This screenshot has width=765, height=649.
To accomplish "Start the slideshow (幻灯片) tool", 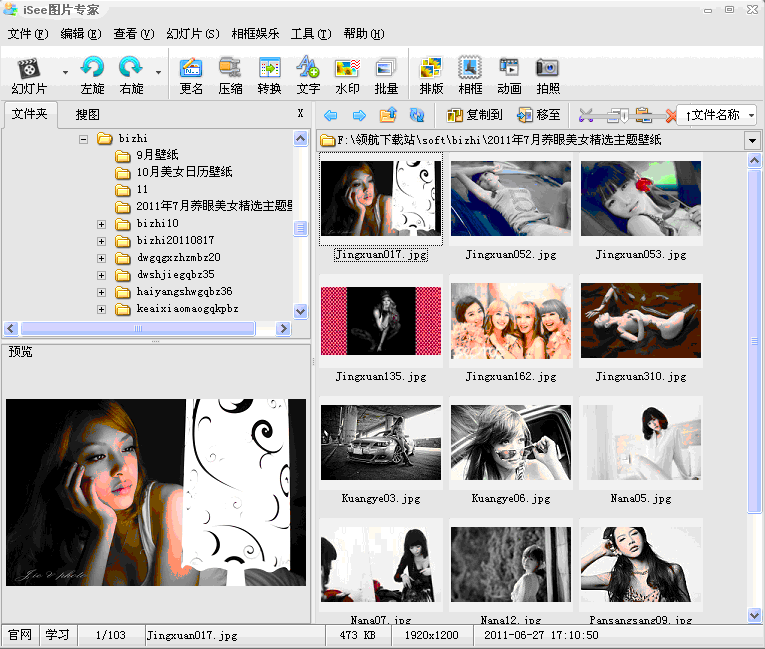I will point(29,76).
